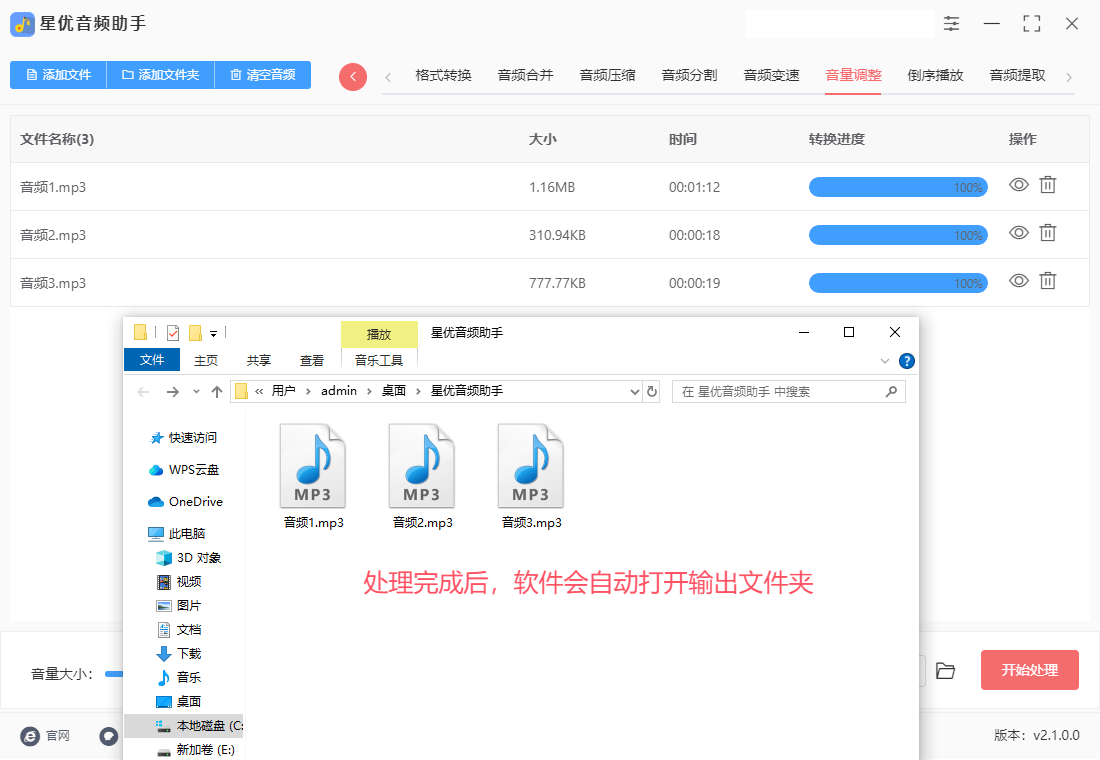Open the output folder icon near 开始处理
The width and height of the screenshot is (1100, 760).
945,671
